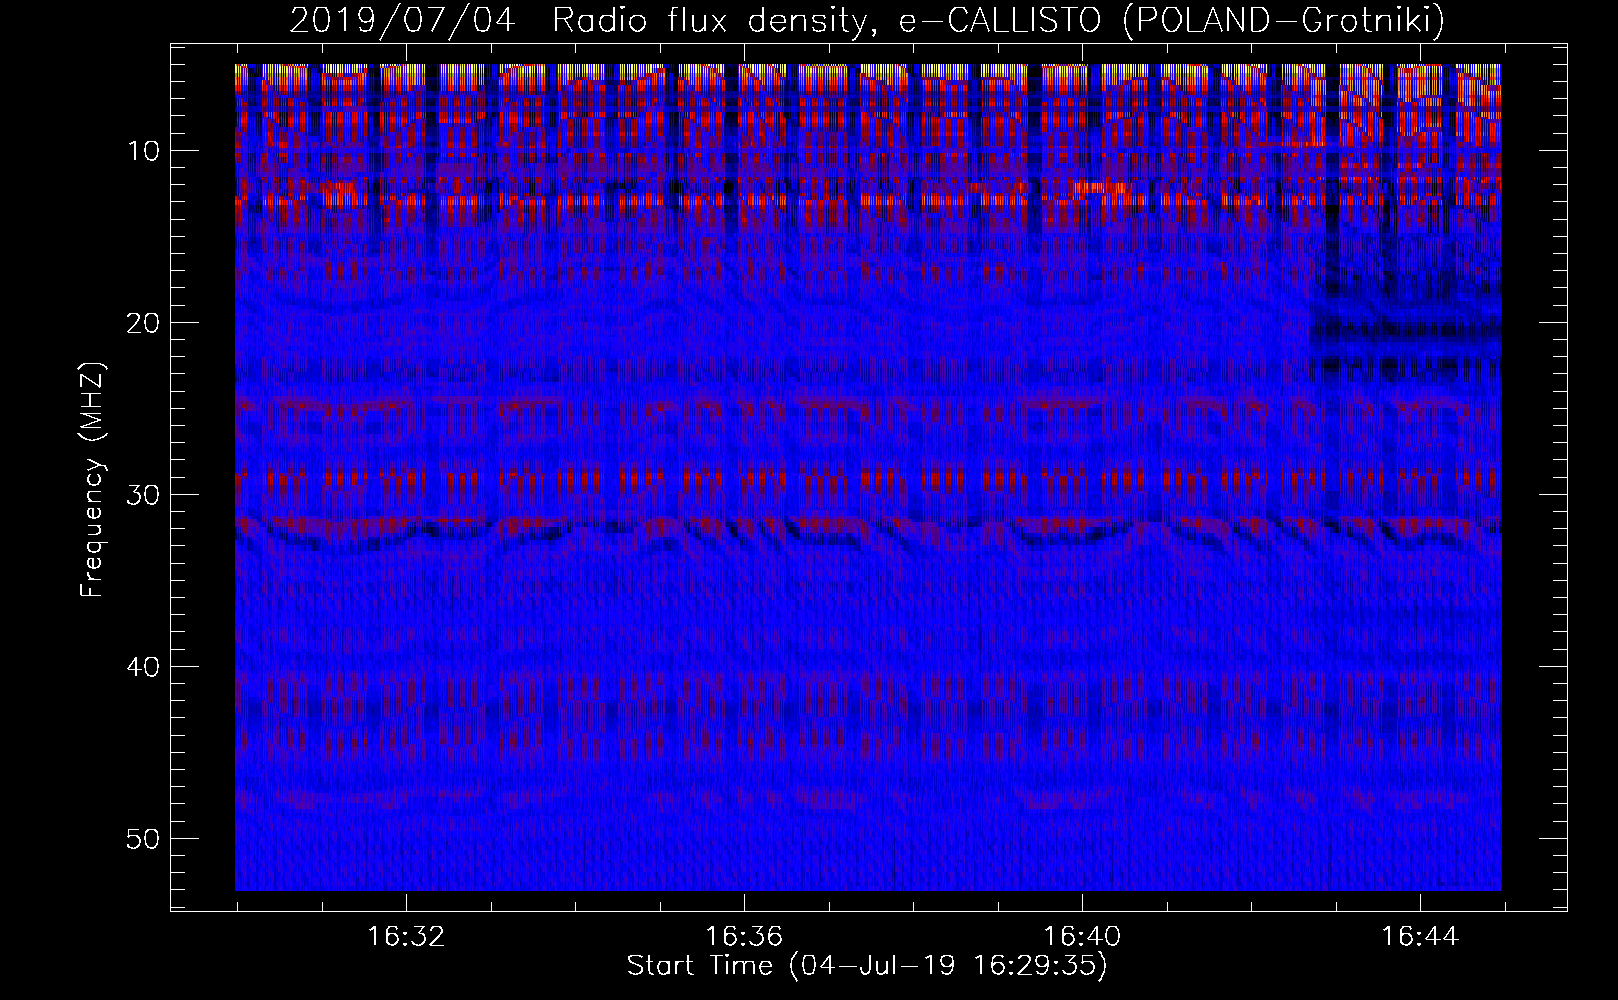This screenshot has width=1618, height=1000.
Task: Click the time tick label '16:40'
Action: [x=1082, y=937]
